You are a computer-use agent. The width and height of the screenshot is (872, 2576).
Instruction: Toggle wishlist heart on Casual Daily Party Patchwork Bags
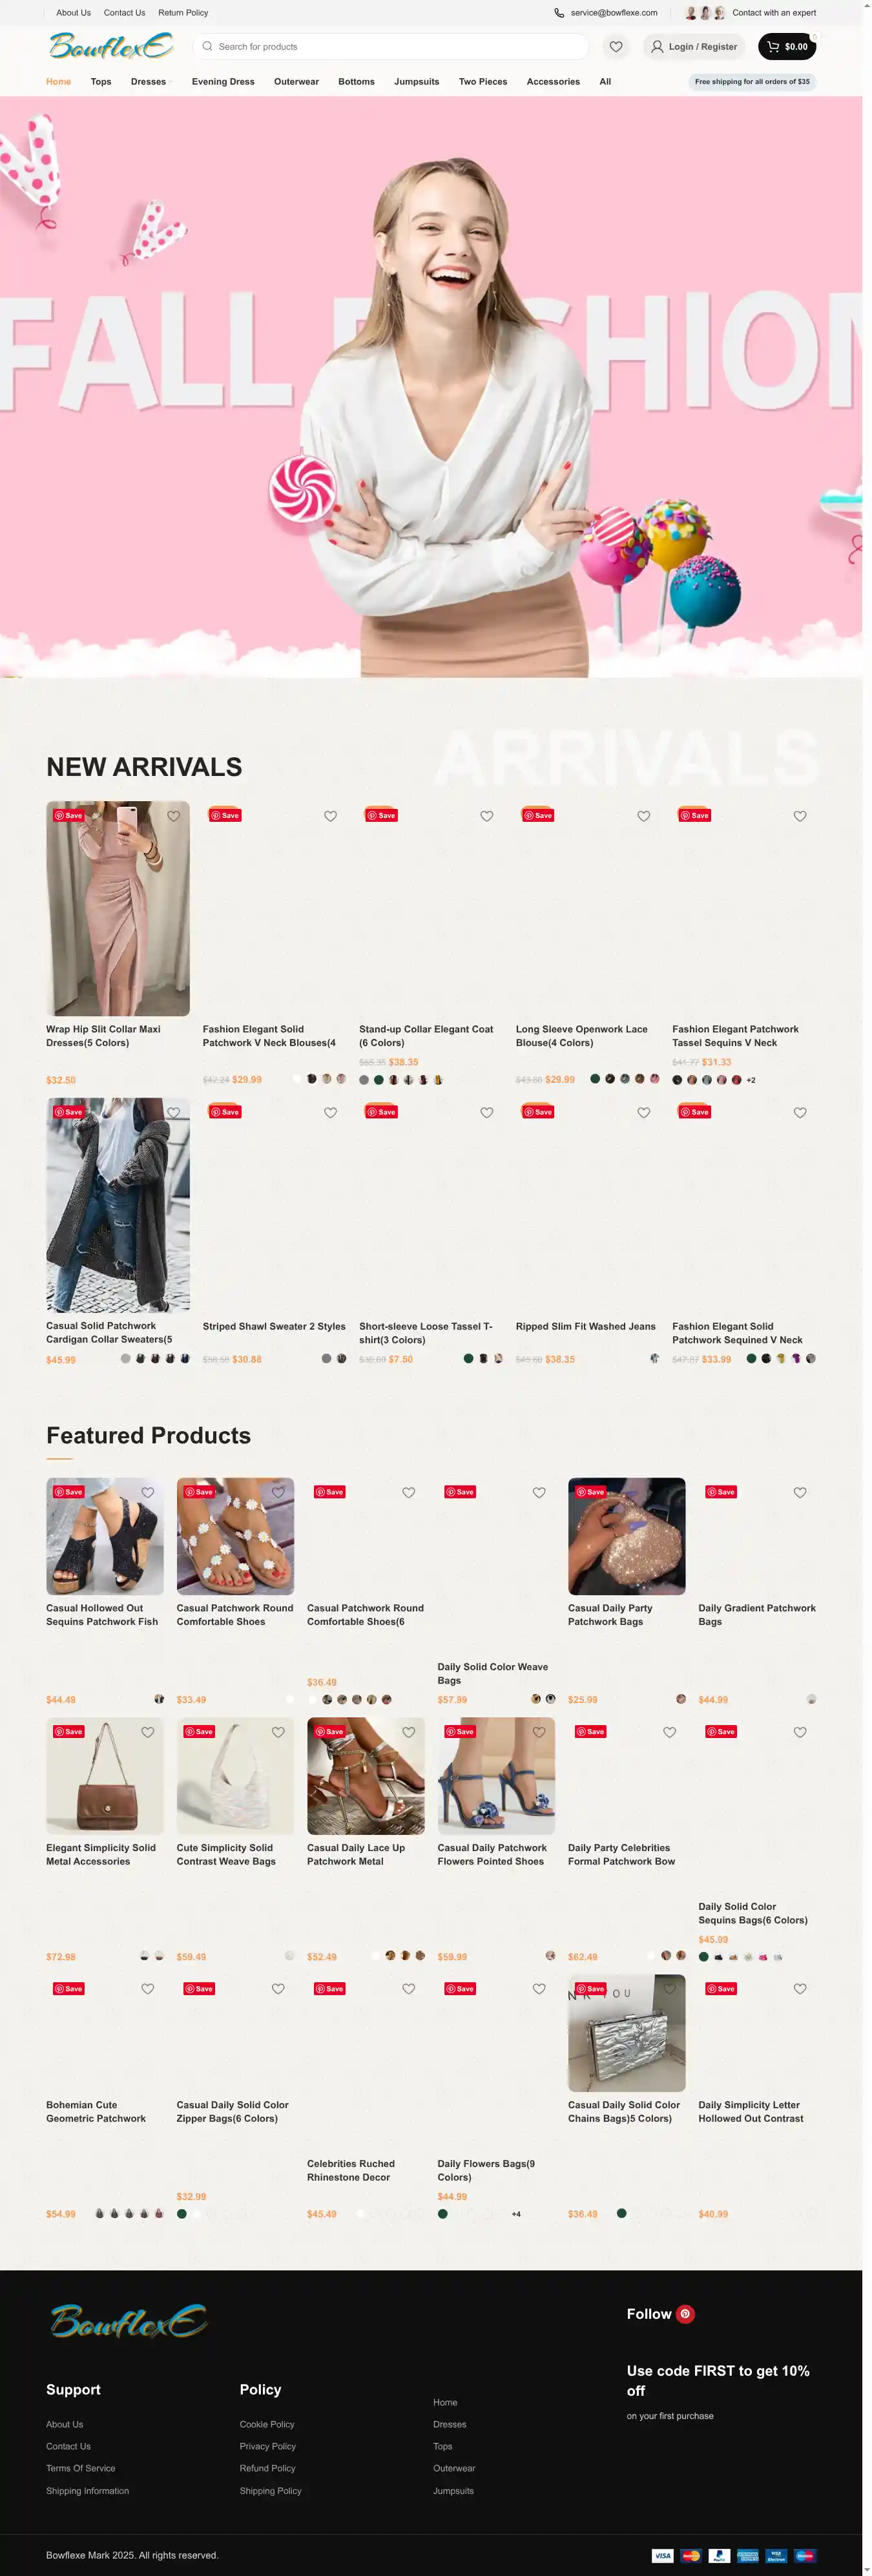pyautogui.click(x=670, y=1492)
